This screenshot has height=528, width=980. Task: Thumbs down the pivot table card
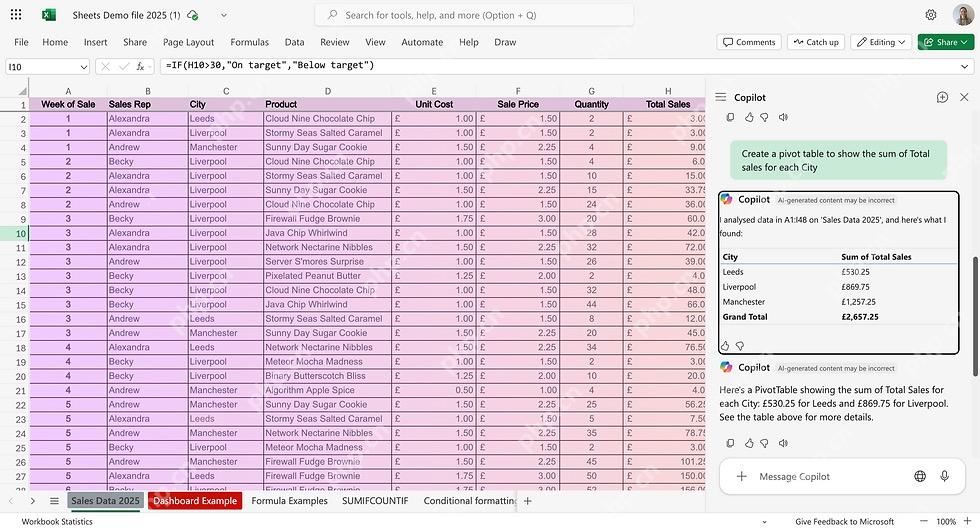[740, 346]
